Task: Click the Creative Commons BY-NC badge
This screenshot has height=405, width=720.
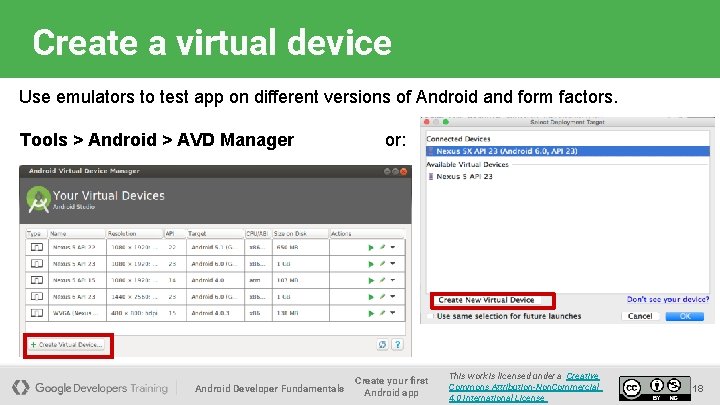Action: (x=654, y=388)
